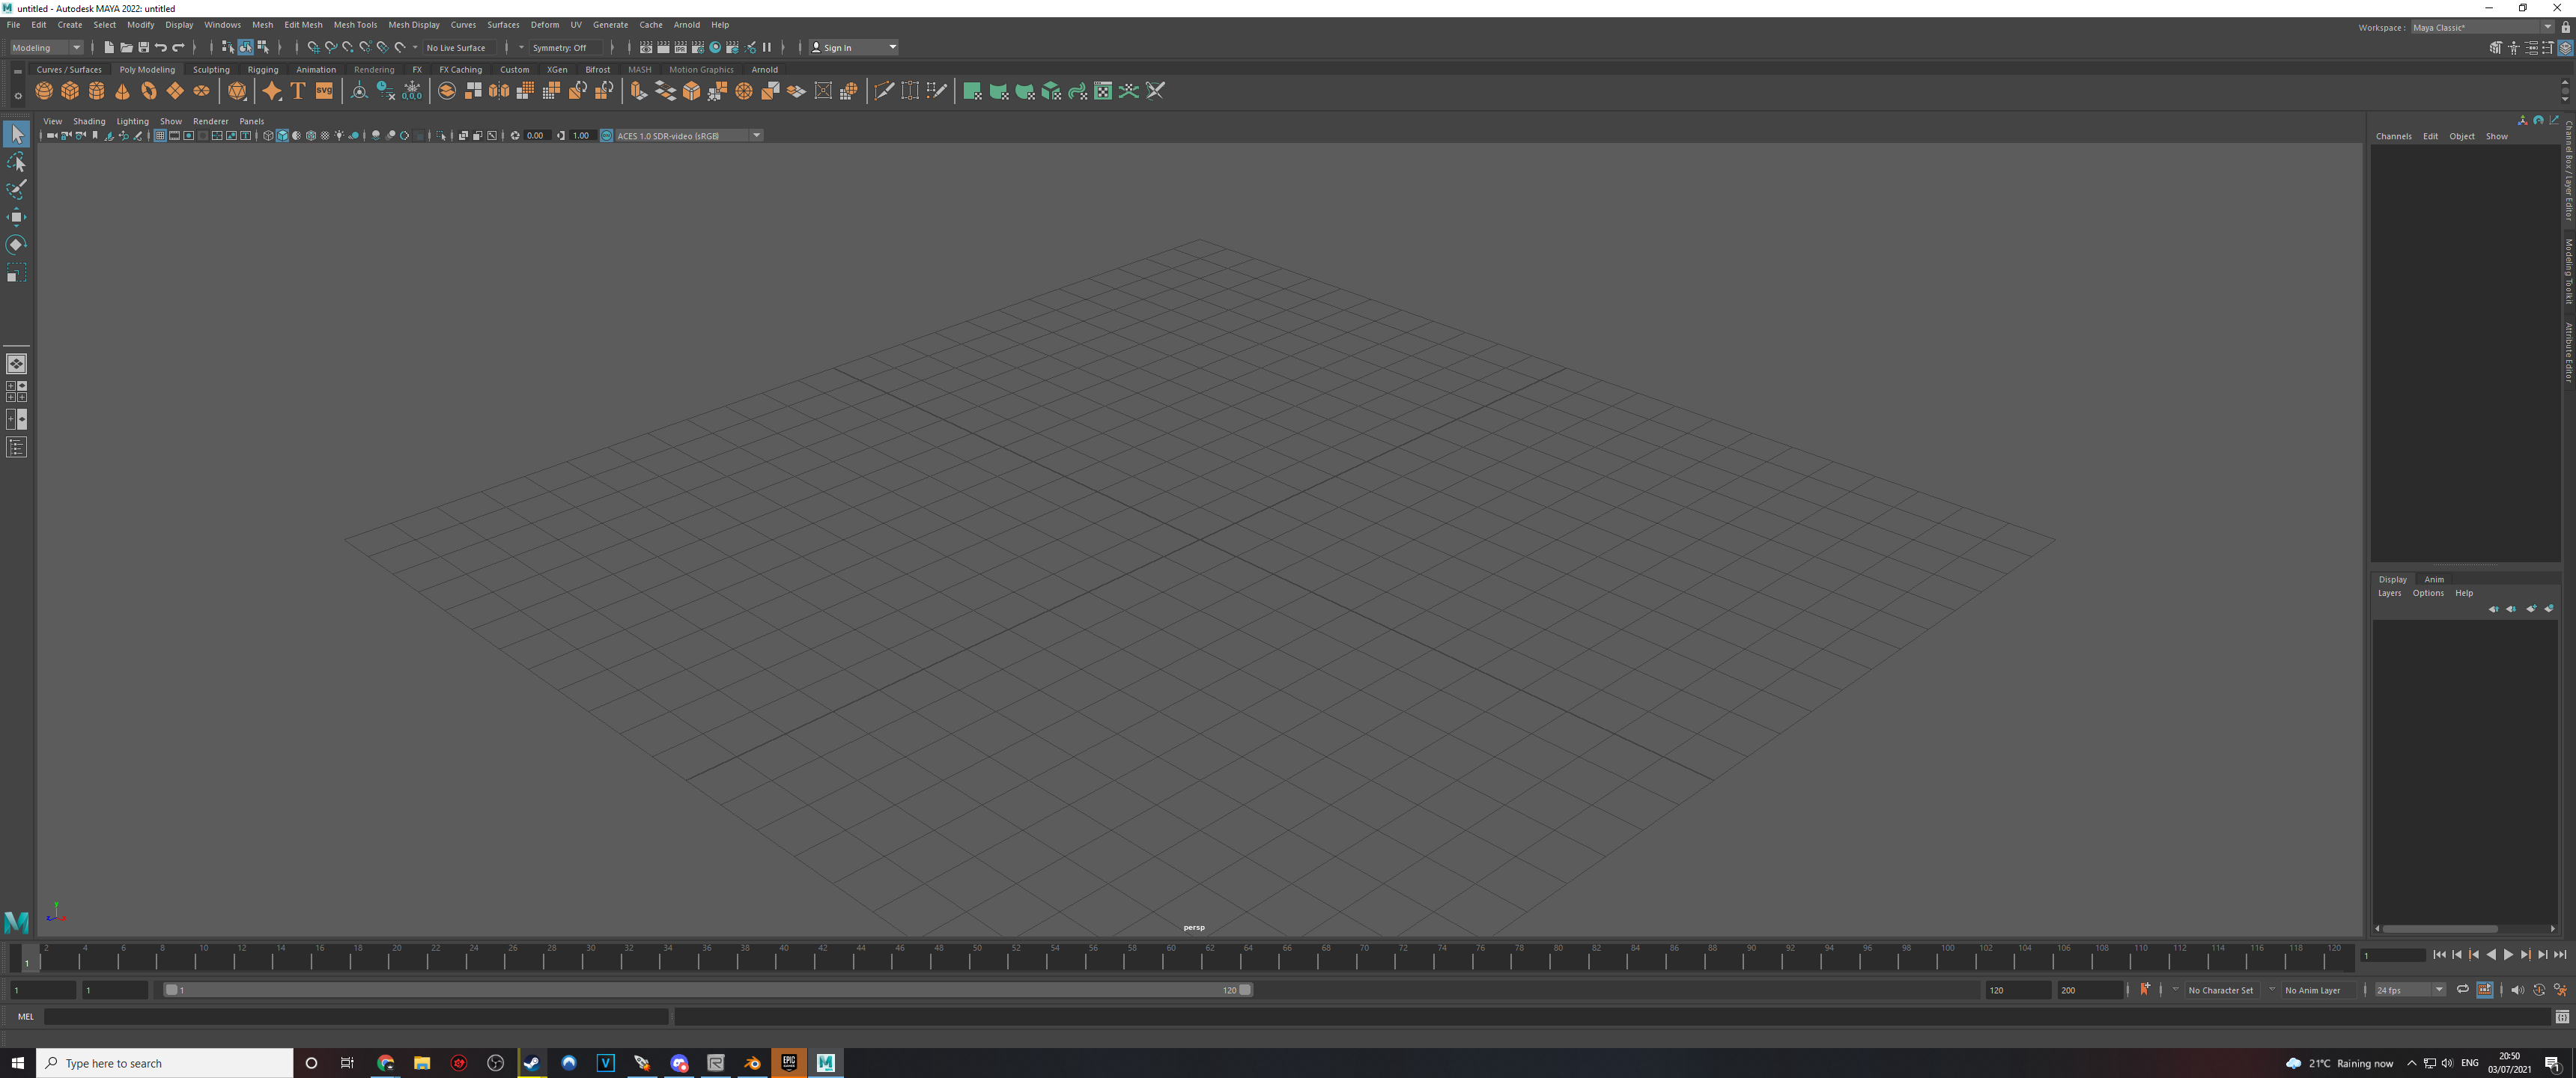Toggle cached playback button
The width and height of the screenshot is (2576, 1078).
(2484, 989)
